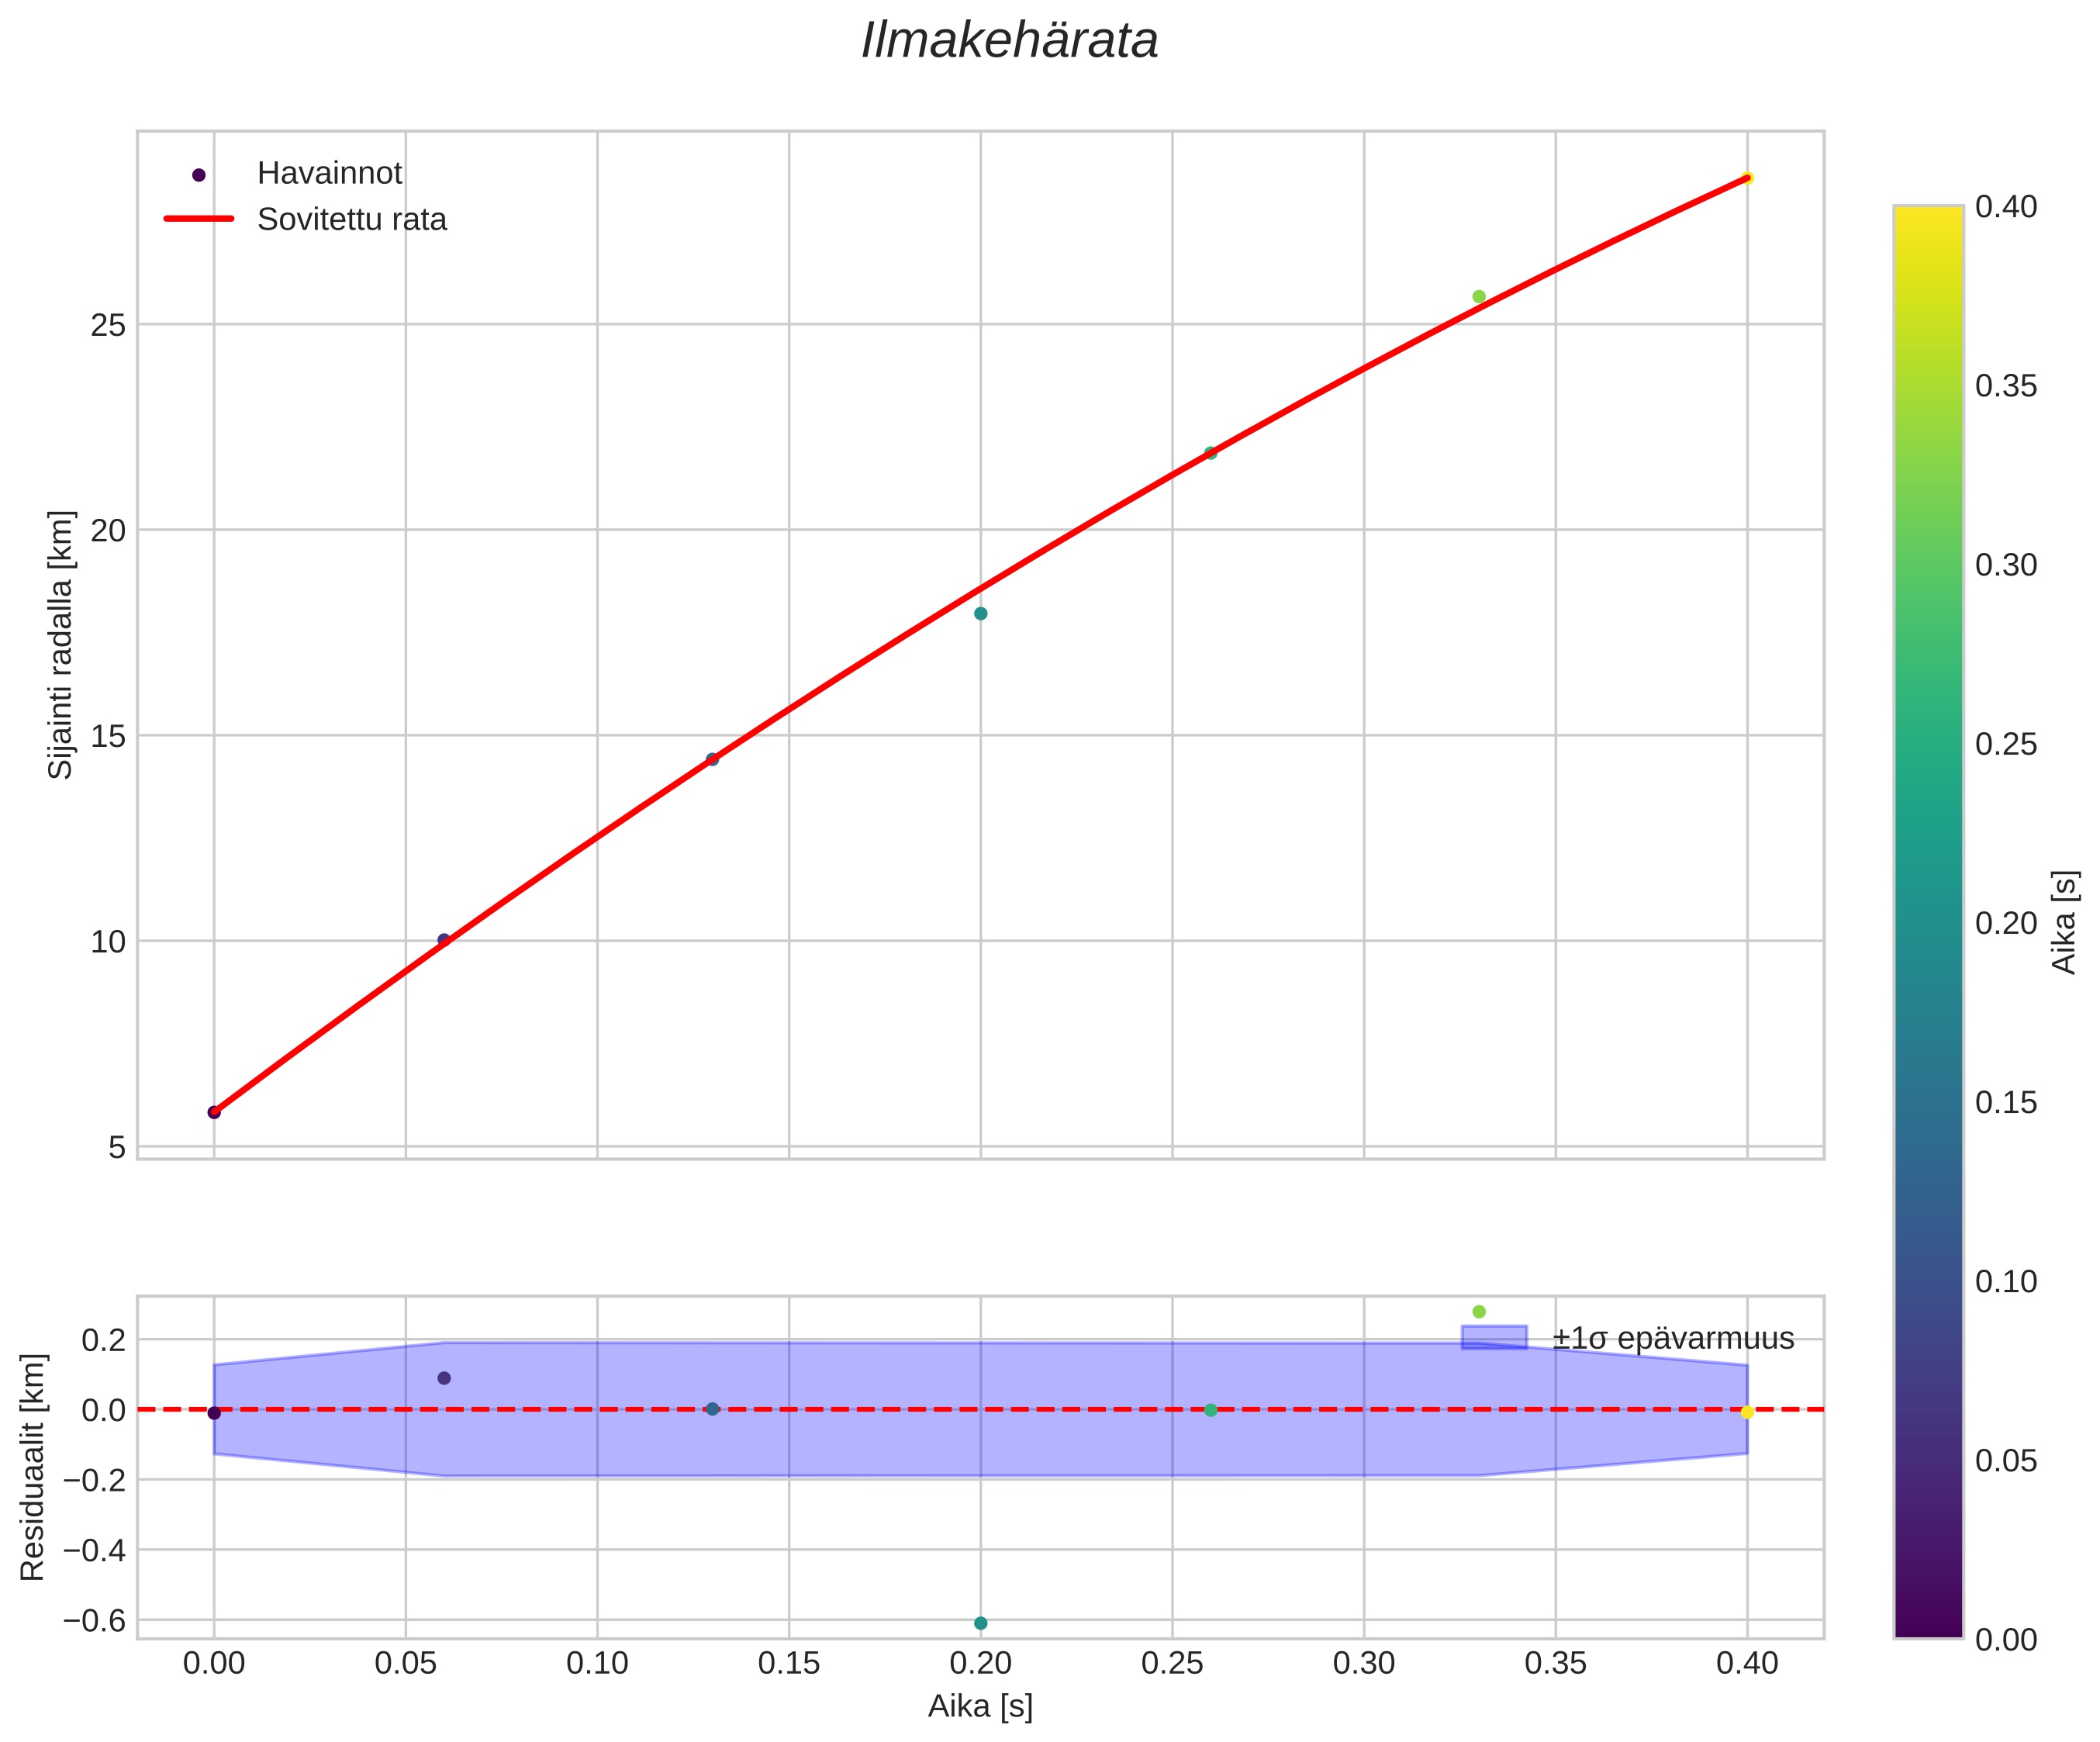Click the Sijainti radalla [km] axis label
This screenshot has width=2100, height=1742.
(x=62, y=645)
